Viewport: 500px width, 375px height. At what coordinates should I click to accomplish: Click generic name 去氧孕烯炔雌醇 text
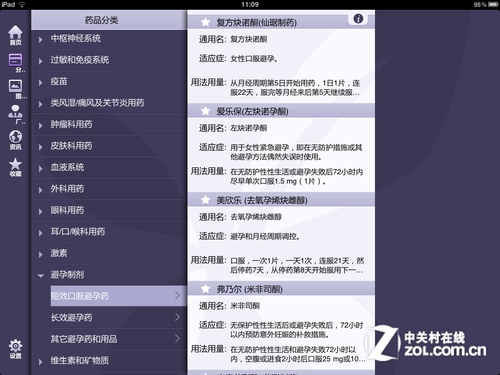[256, 217]
